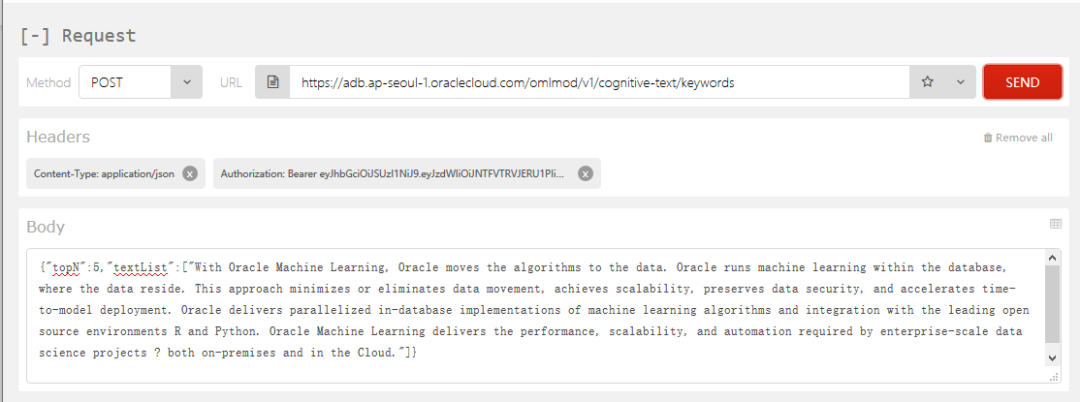Delete the Authorization header using its X
Image resolution: width=1080 pixels, height=402 pixels.
(x=585, y=173)
